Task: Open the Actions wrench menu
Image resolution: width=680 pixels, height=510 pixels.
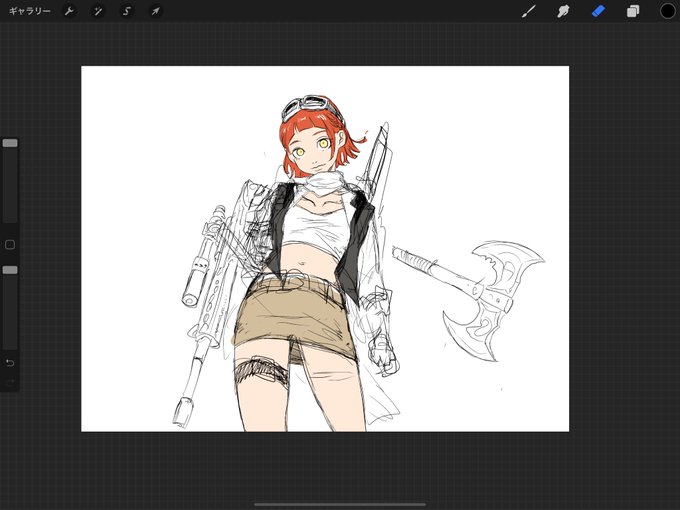Action: pyautogui.click(x=69, y=11)
